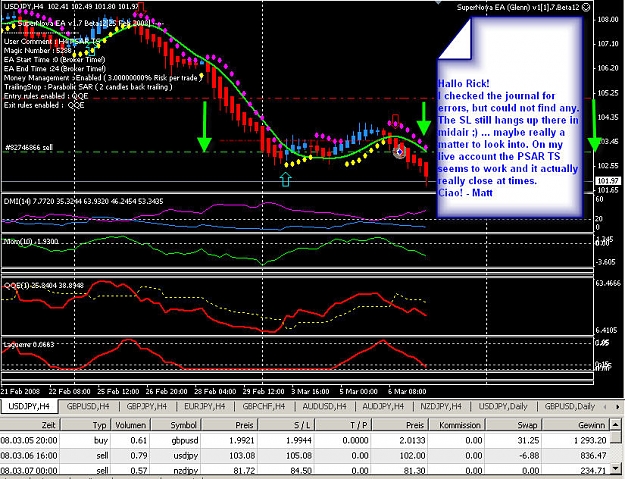Image resolution: width=625 pixels, height=479 pixels.
Task: Switch to AUDJPY,H4 chart tab
Action: [383, 406]
